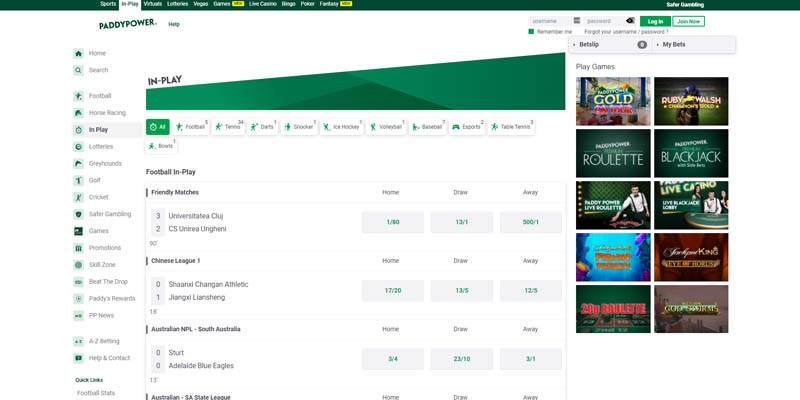Open the Golf icon in sidebar
The width and height of the screenshot is (800, 400).
[78, 180]
